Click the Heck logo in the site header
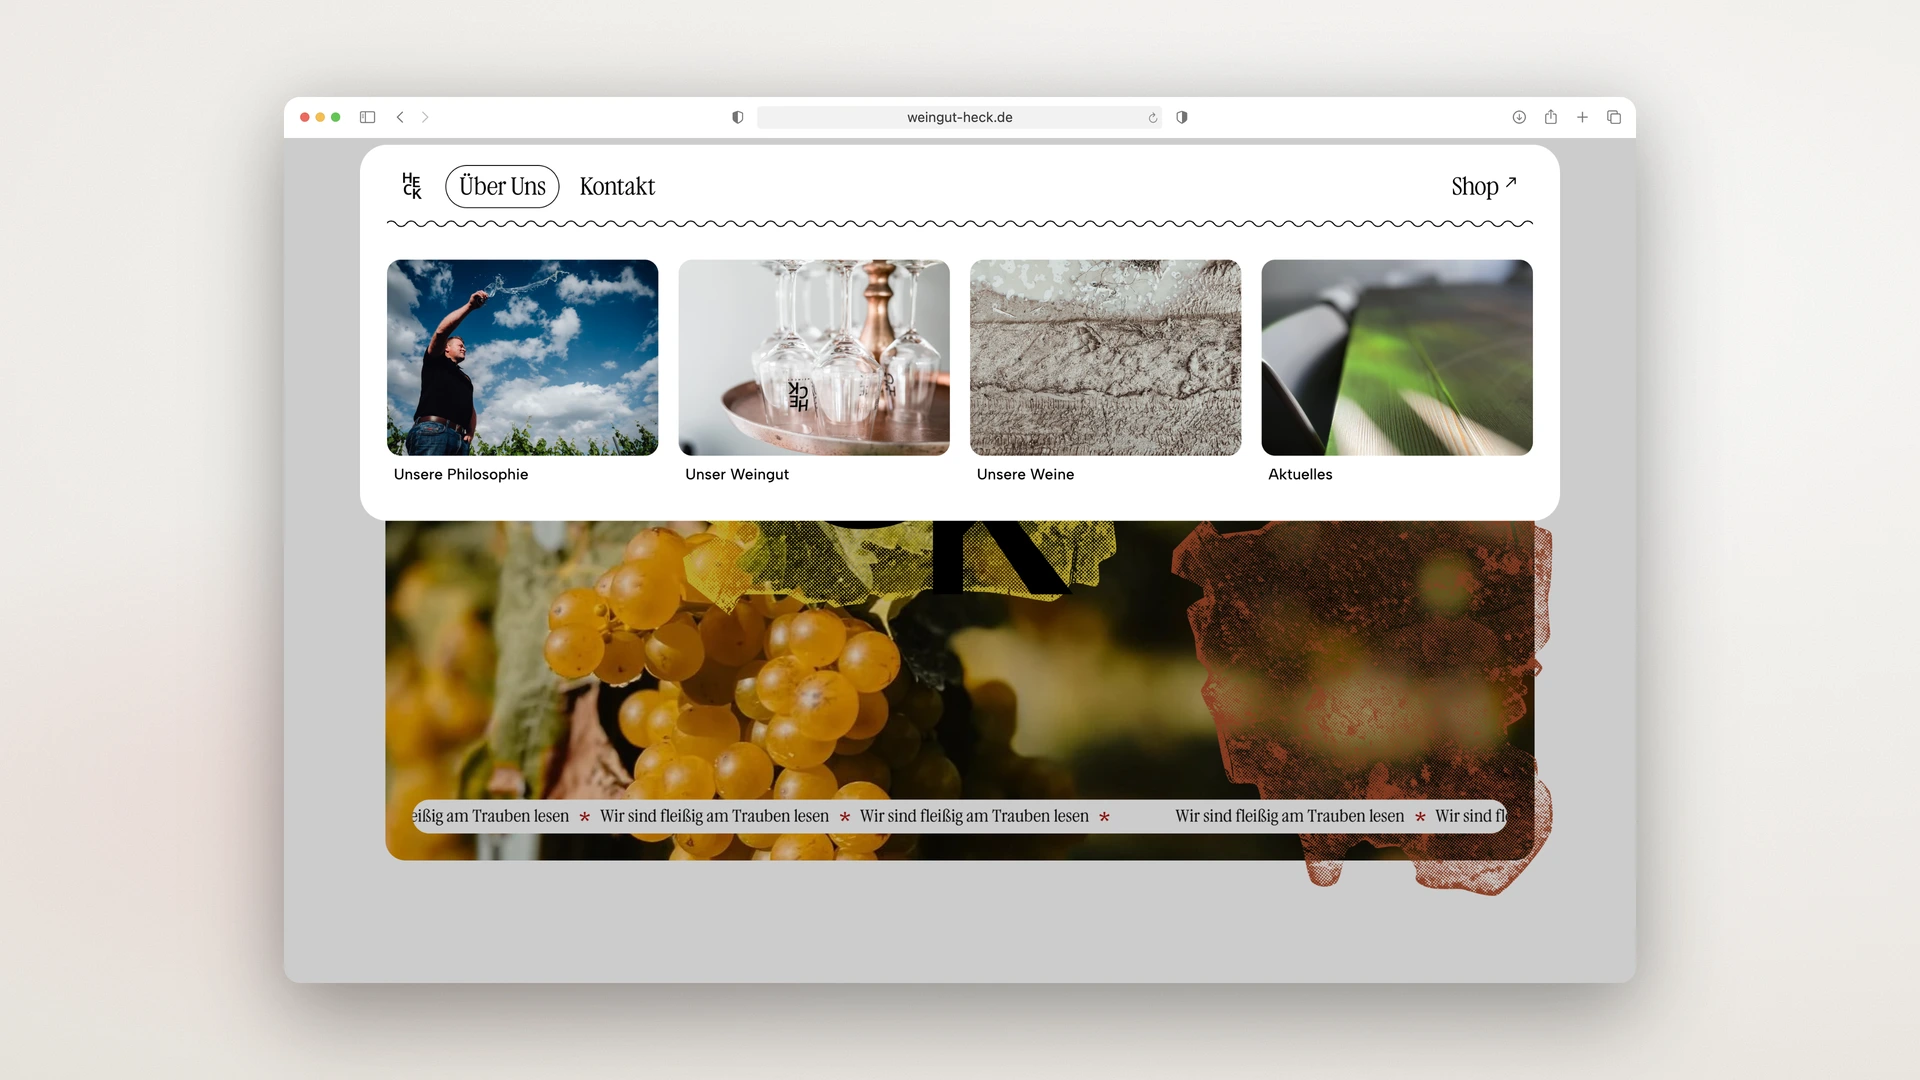The image size is (1920, 1080). (x=412, y=186)
